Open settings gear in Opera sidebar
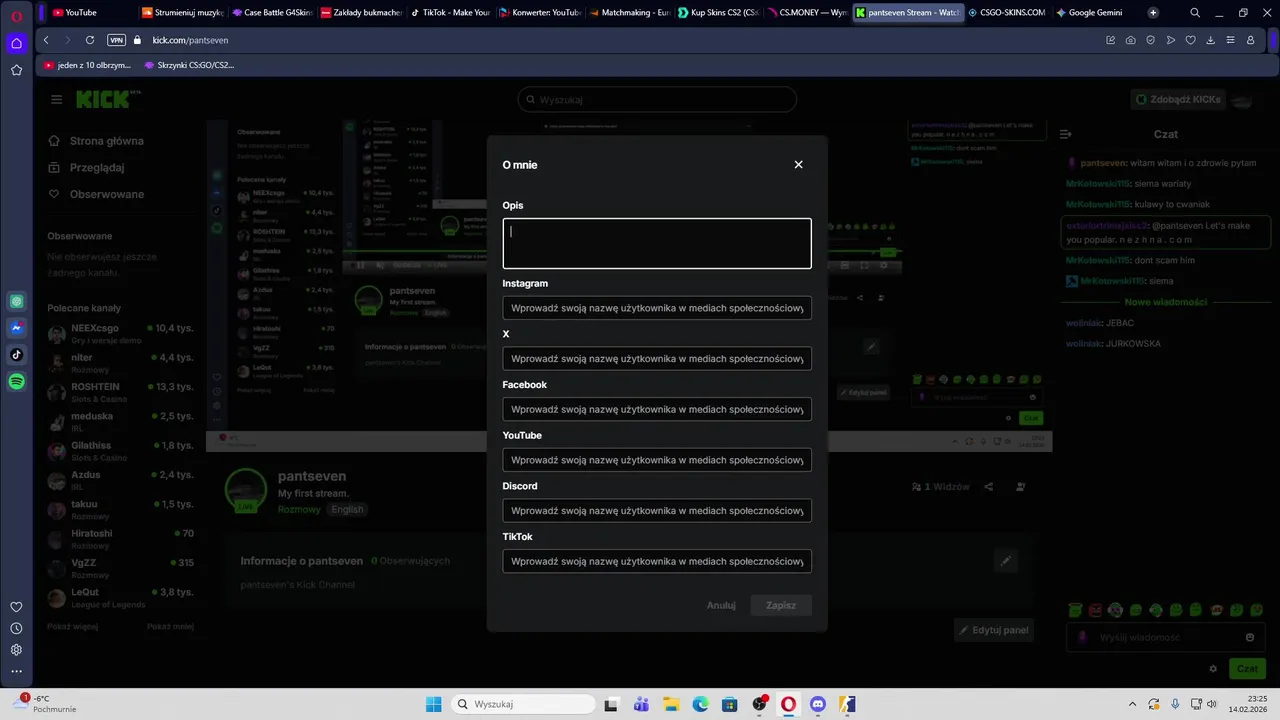The height and width of the screenshot is (720, 1280). coord(16,650)
